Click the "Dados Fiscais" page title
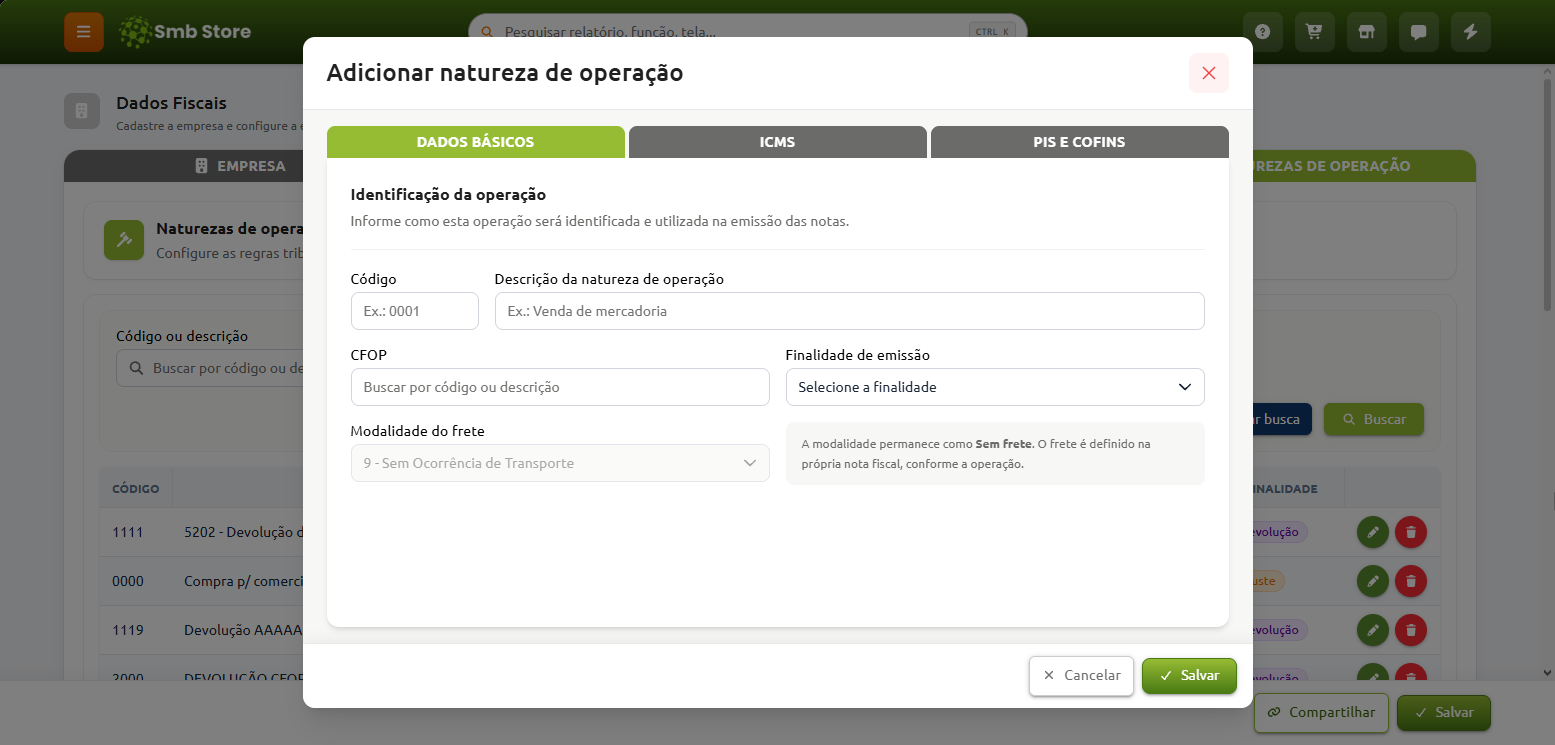 coord(171,103)
